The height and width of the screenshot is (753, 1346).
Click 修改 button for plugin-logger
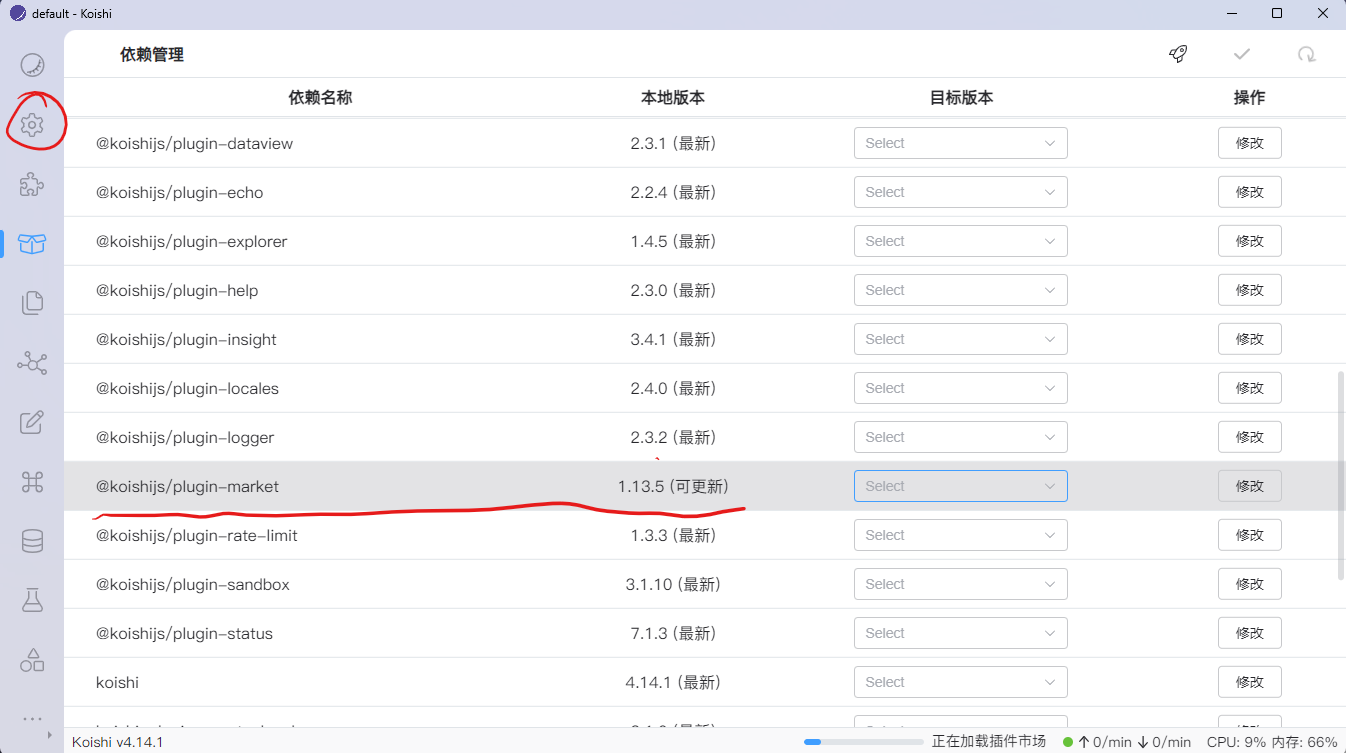point(1249,437)
